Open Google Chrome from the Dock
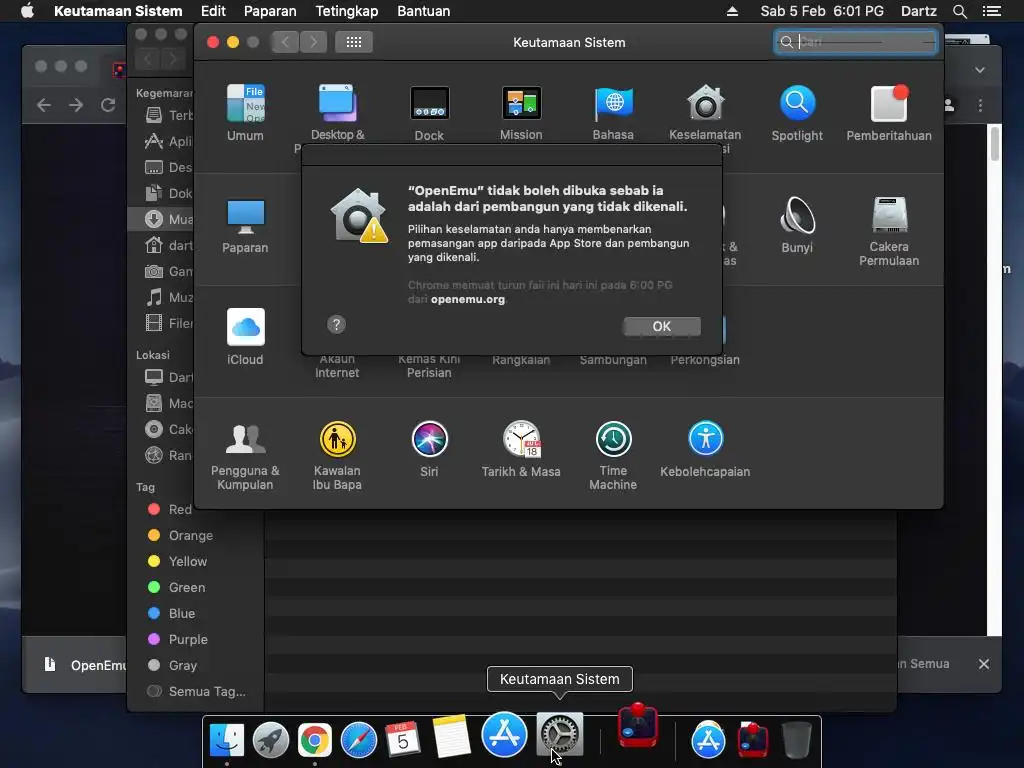The image size is (1024, 768). point(315,740)
